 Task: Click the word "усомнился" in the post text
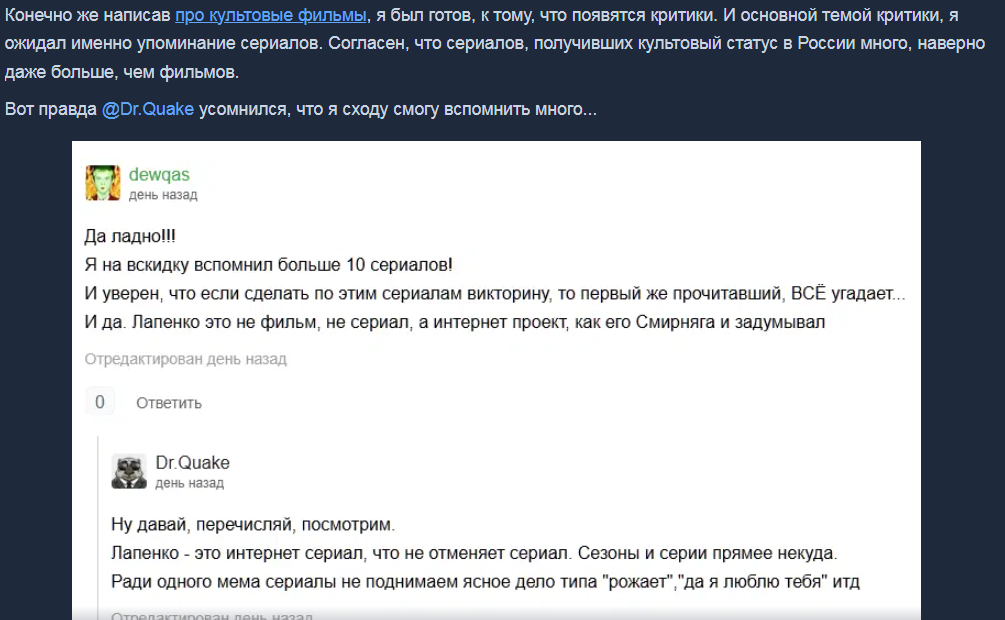tap(242, 109)
